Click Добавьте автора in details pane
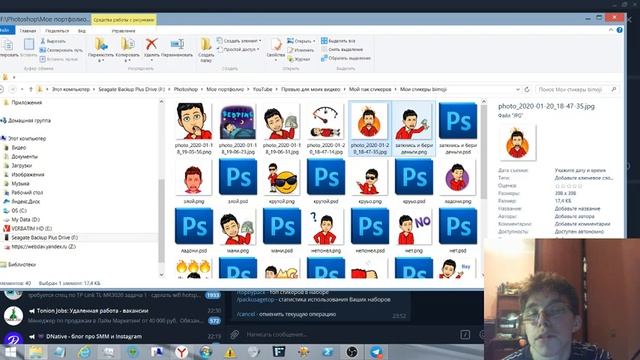Viewport: 640px width, 360px height. tap(574, 216)
